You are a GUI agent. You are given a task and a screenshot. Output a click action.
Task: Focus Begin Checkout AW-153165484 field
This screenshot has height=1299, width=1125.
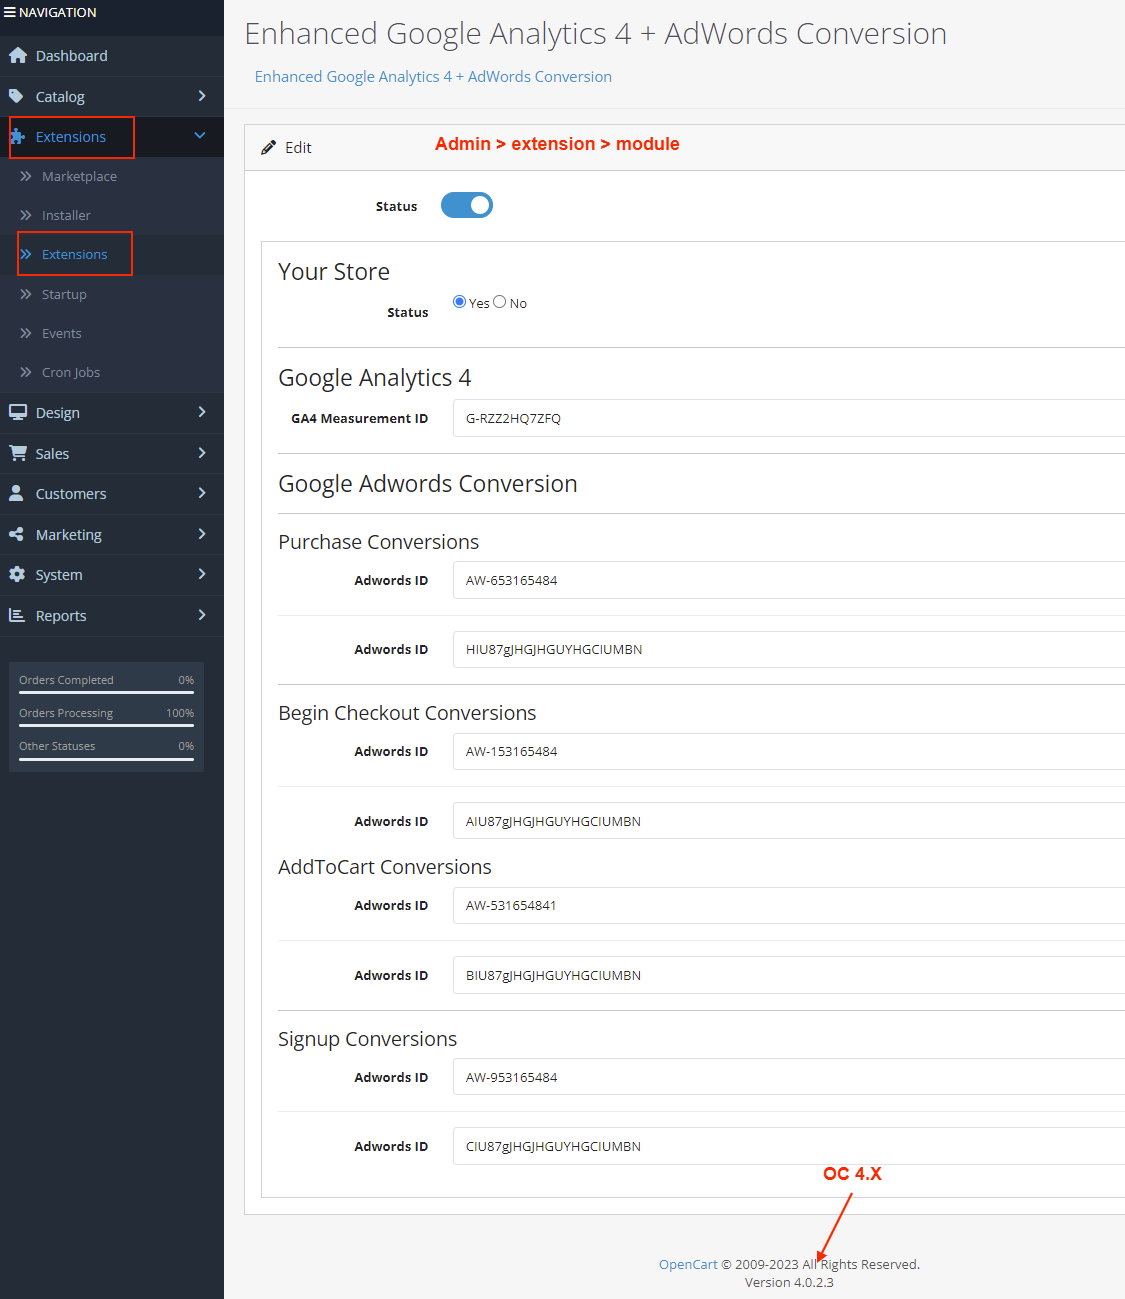789,751
